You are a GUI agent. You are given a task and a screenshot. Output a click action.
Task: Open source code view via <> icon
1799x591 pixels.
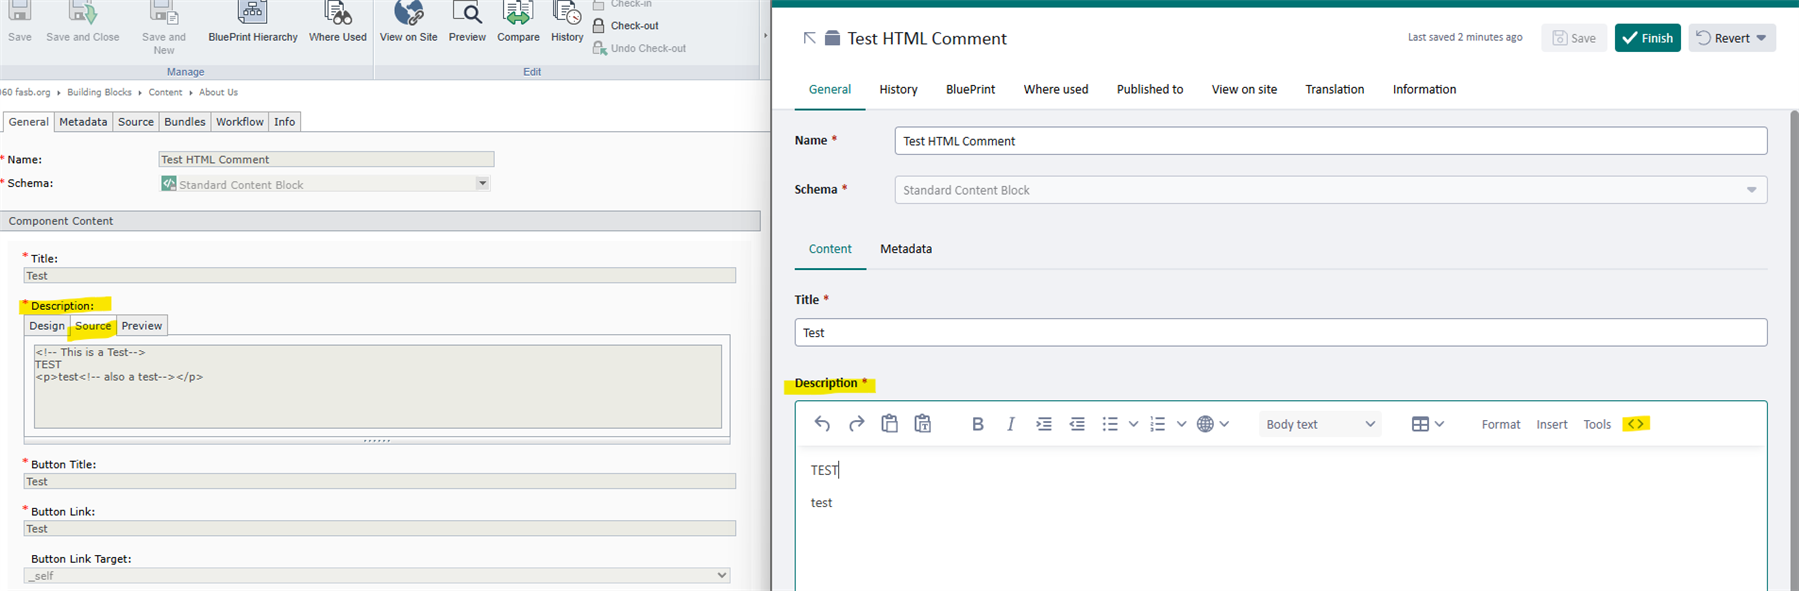[x=1636, y=424]
